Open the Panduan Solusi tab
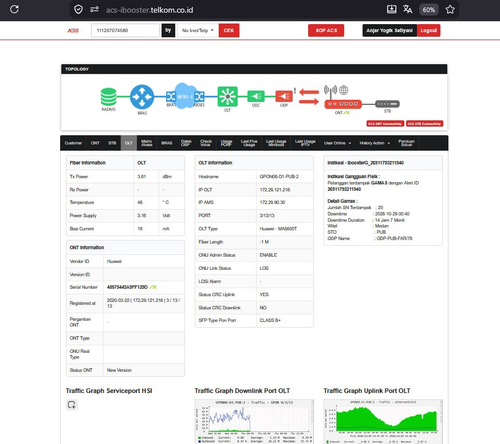The image size is (500, 444). 406,143
